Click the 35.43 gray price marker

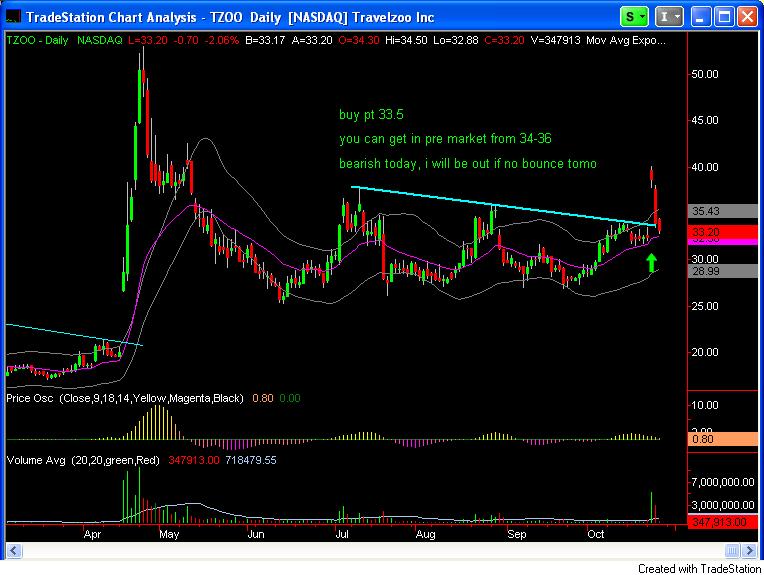click(723, 211)
